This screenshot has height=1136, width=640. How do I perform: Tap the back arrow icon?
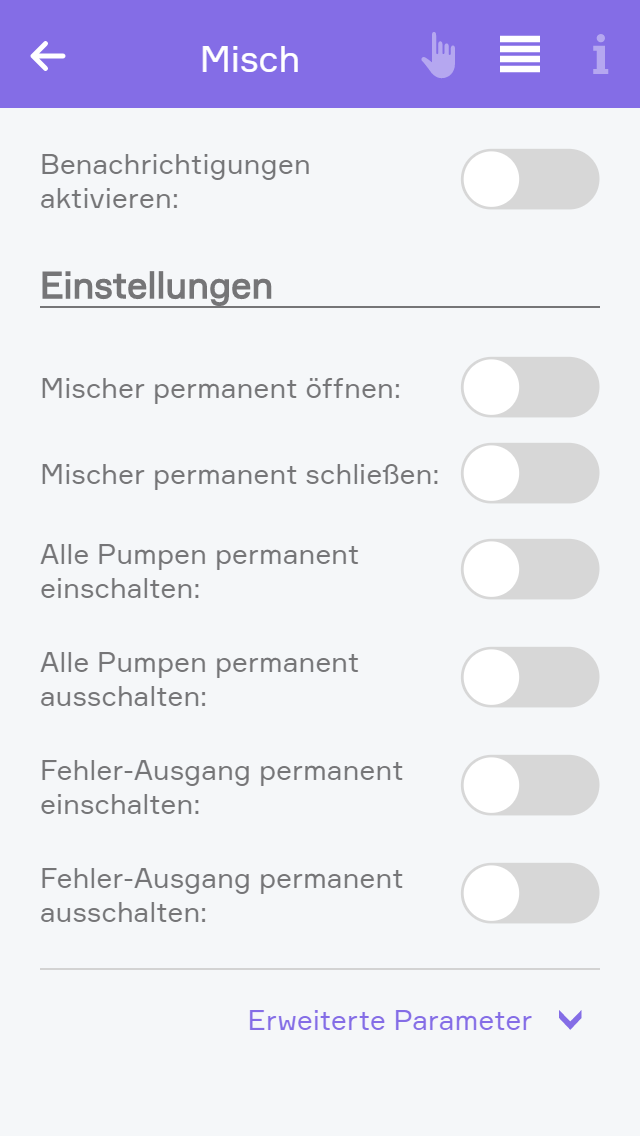click(x=48, y=56)
